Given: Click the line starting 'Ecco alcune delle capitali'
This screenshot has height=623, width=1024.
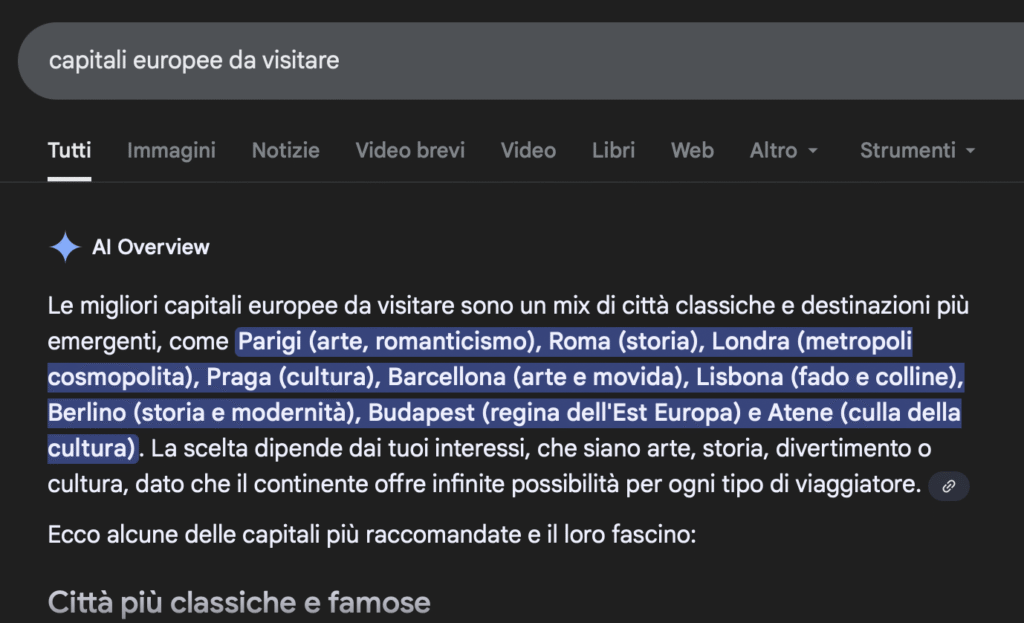Looking at the screenshot, I should (x=371, y=534).
